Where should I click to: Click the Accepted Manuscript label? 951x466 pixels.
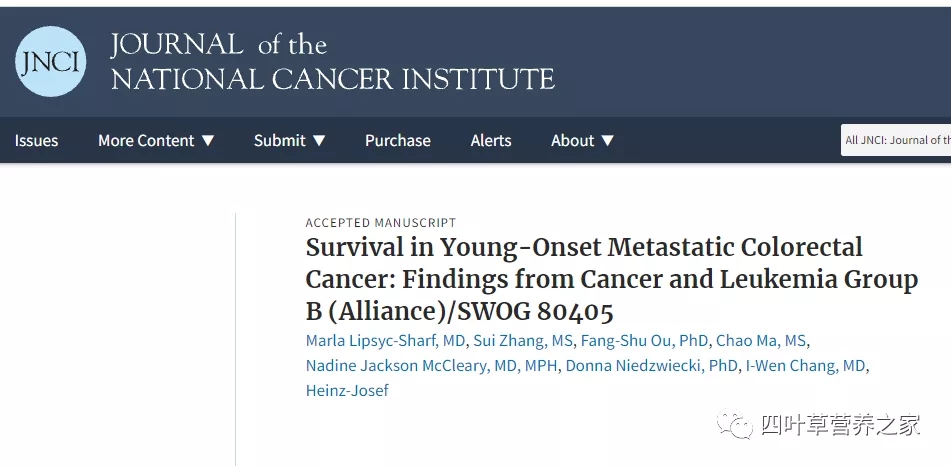381,223
